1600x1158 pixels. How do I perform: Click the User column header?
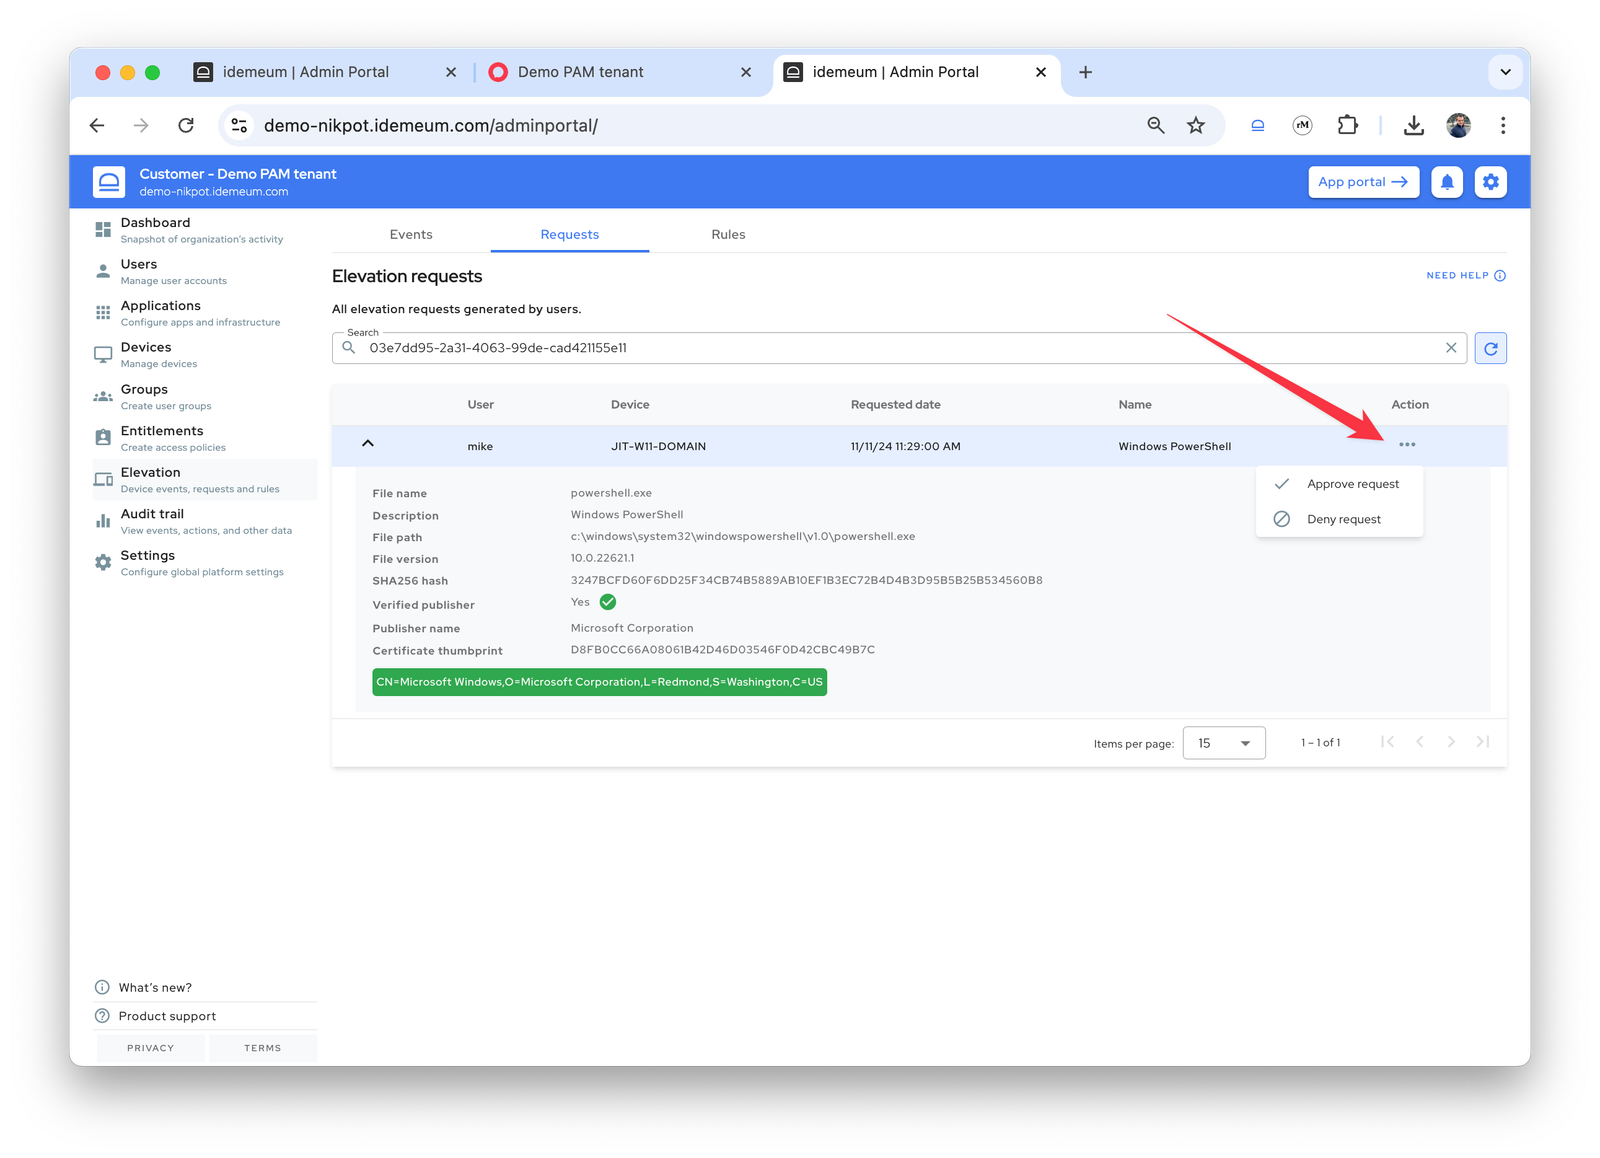pyautogui.click(x=481, y=404)
